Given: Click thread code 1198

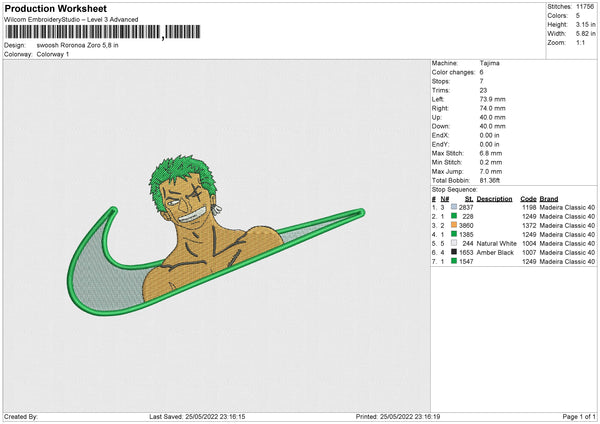Looking at the screenshot, I should click(x=529, y=207).
